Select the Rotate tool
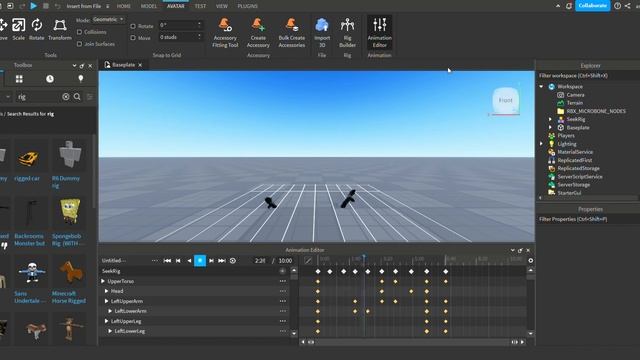Image resolution: width=640 pixels, height=360 pixels. tap(36, 29)
